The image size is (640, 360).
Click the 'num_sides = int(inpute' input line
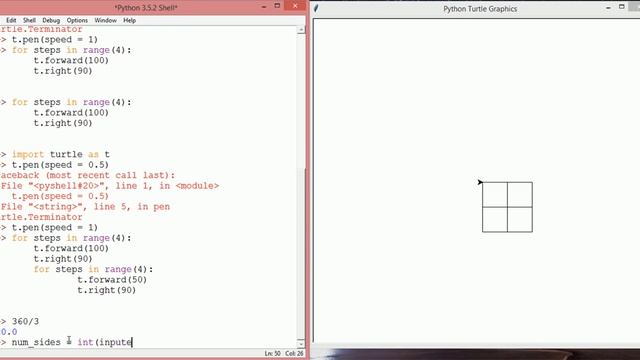pyautogui.click(x=72, y=342)
